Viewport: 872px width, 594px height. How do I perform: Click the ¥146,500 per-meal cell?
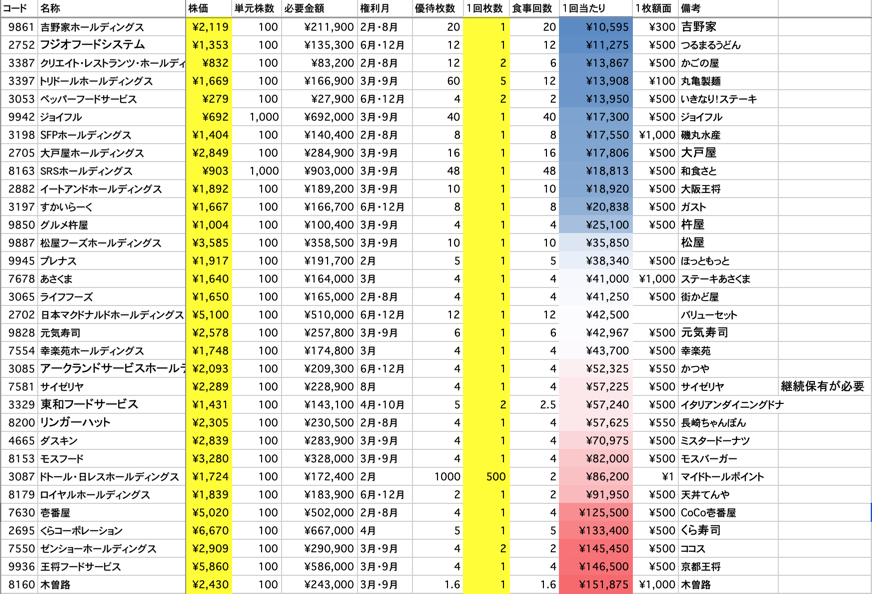(596, 566)
